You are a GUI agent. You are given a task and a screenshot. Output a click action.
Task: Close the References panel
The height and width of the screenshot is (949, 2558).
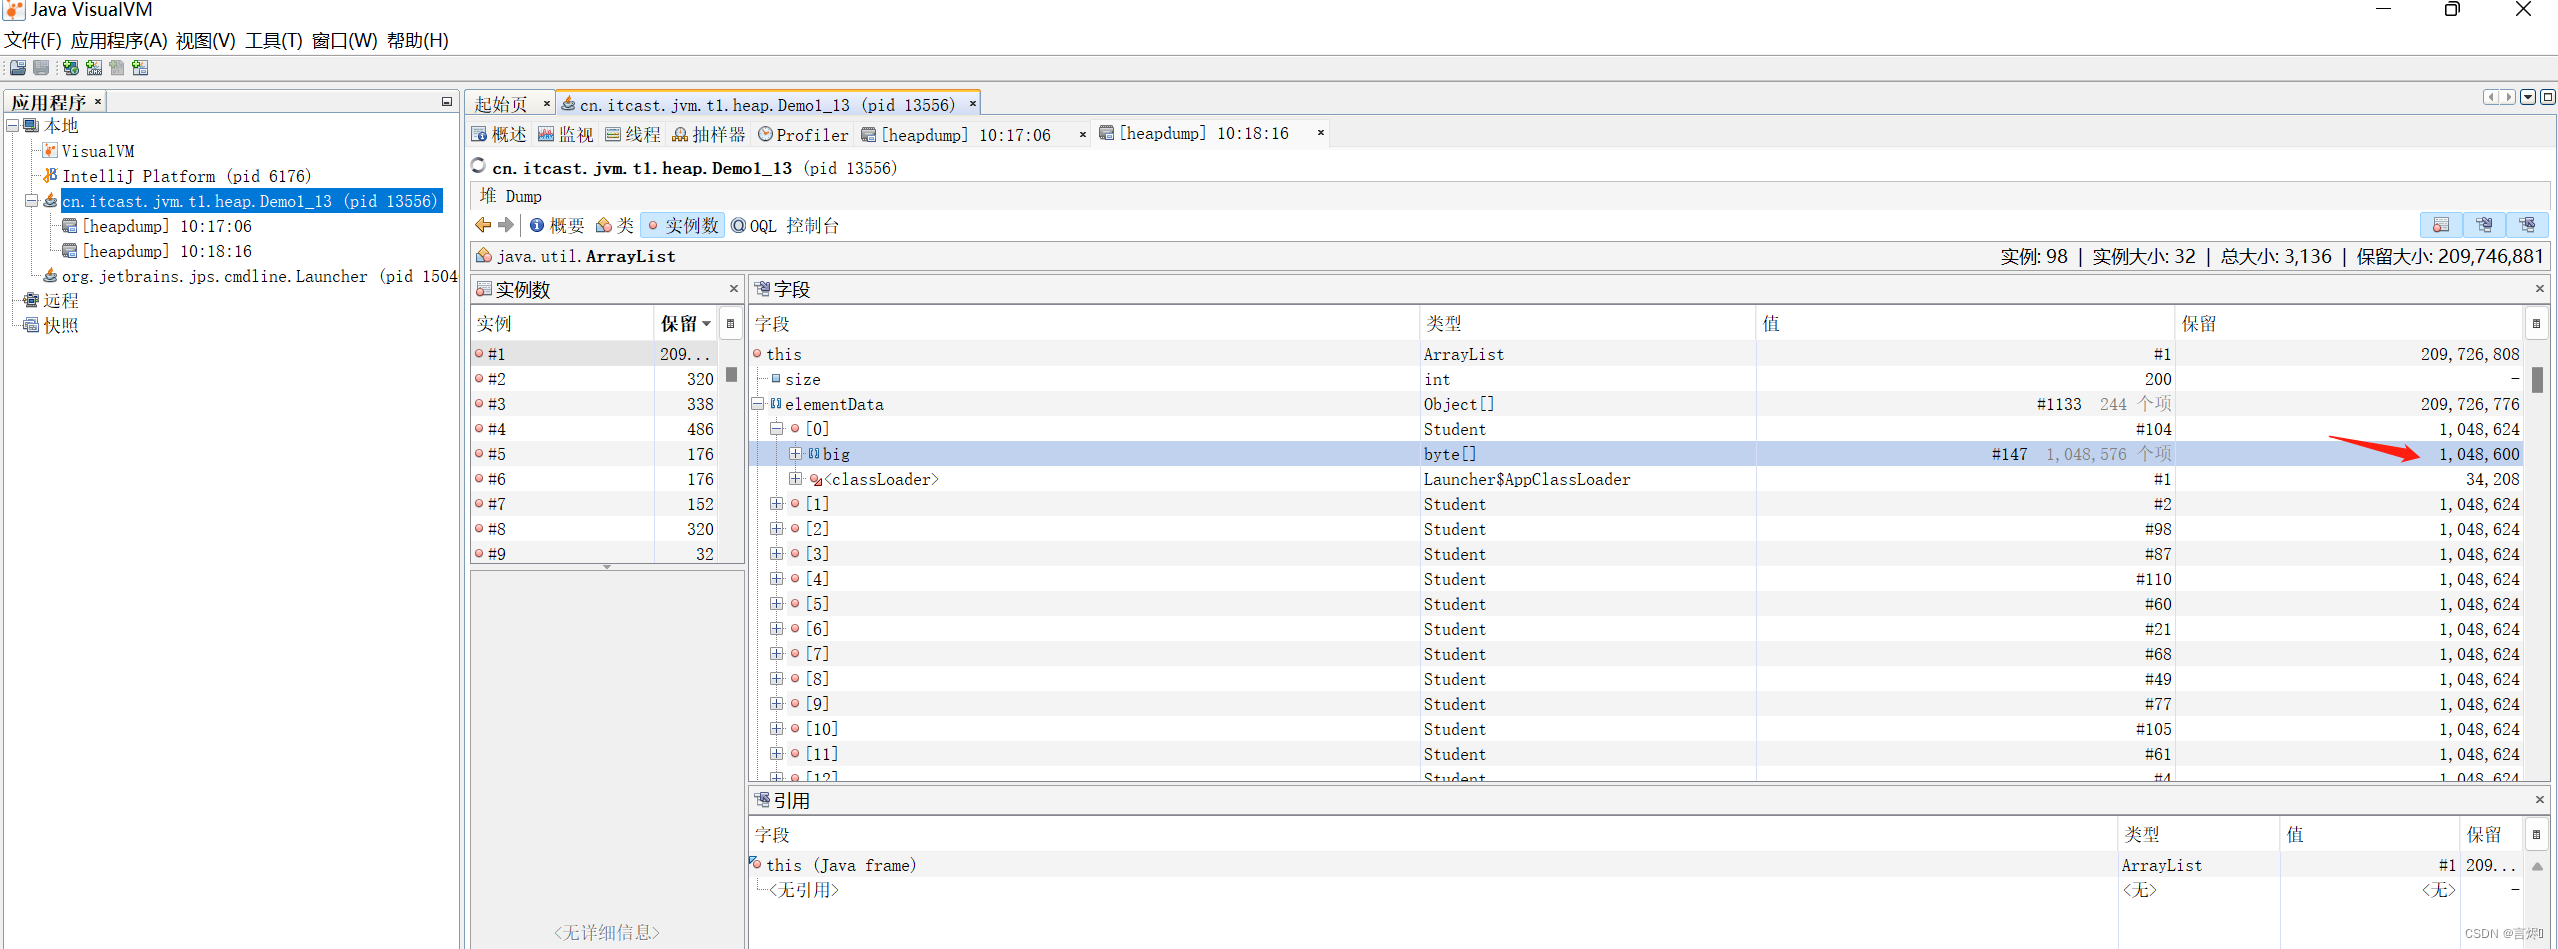tap(2540, 800)
